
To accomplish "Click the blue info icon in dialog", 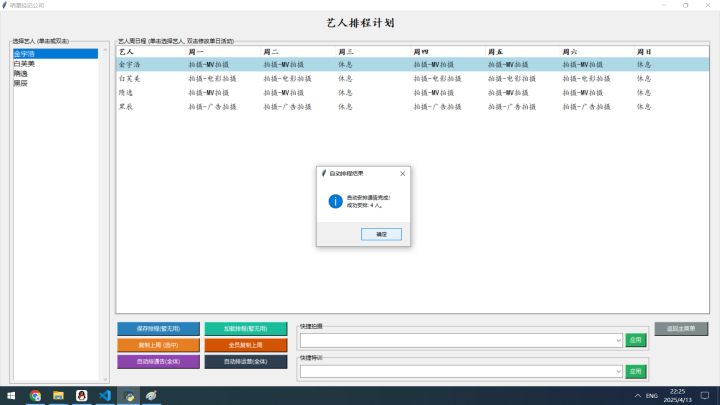I will [335, 201].
